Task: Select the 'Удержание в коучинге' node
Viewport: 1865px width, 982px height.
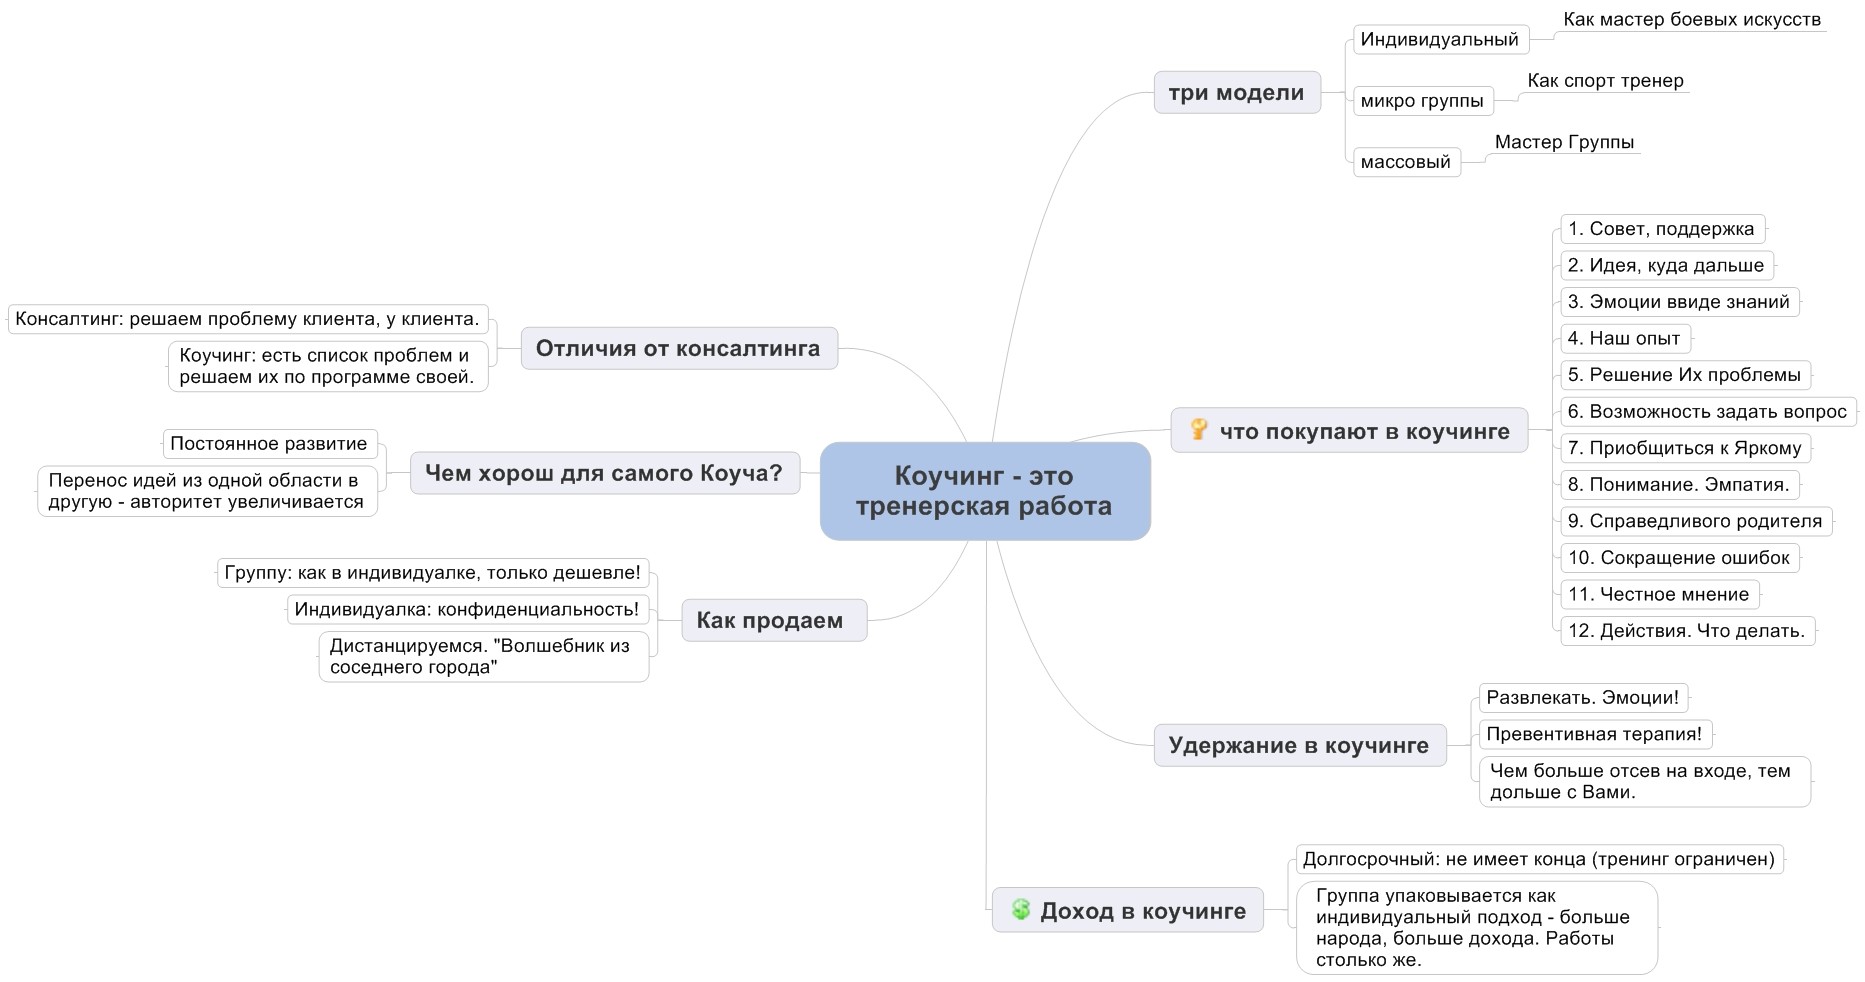Action: pyautogui.click(x=1300, y=745)
